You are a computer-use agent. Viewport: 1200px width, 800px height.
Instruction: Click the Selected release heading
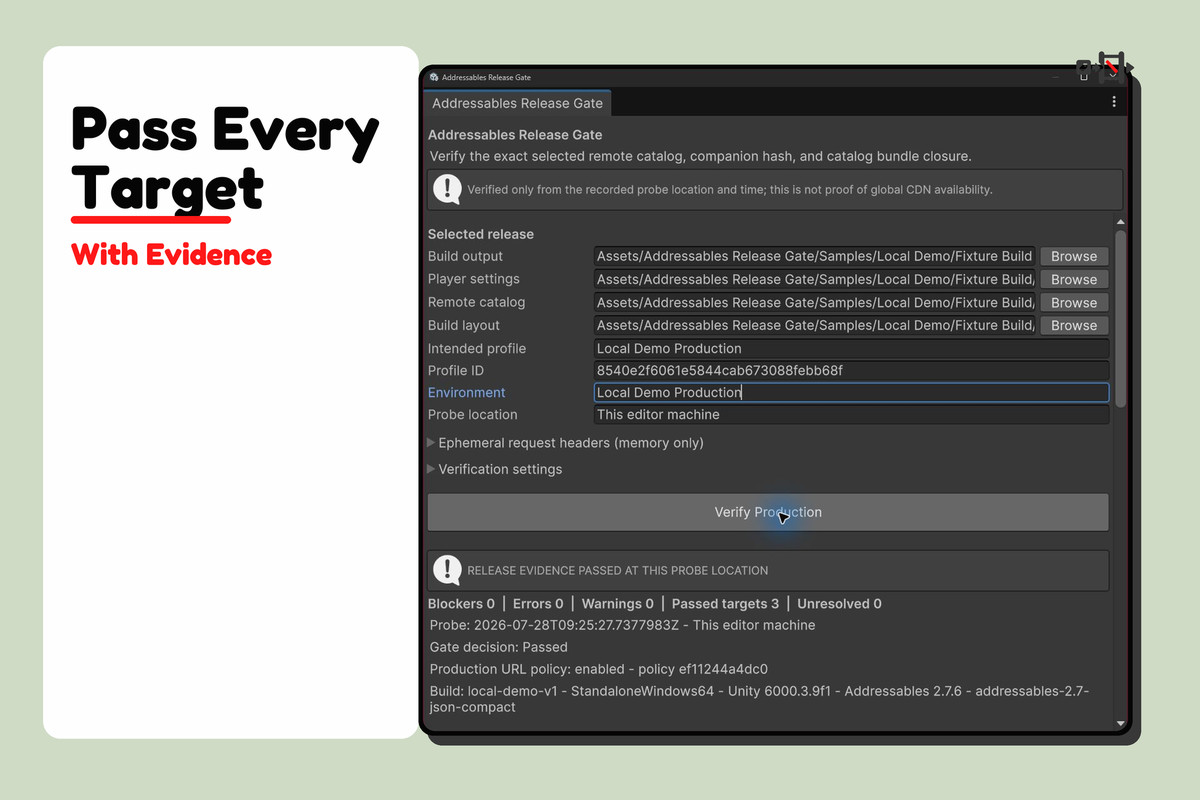pyautogui.click(x=481, y=234)
